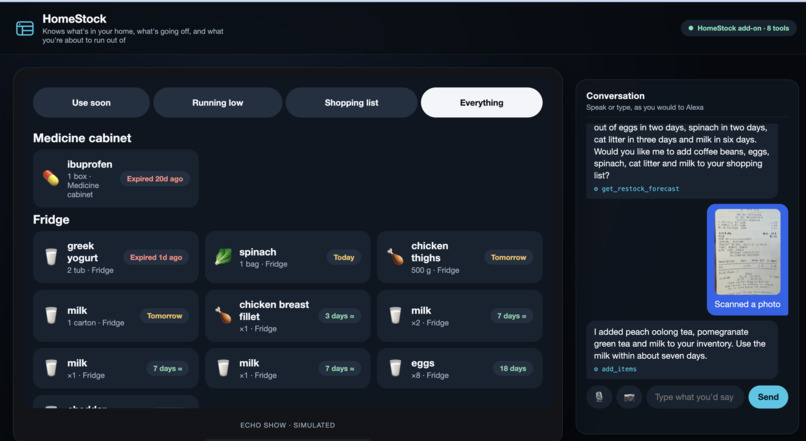Click the 'I added peach oolong tea' message
The image size is (806, 441).
[x=682, y=350]
